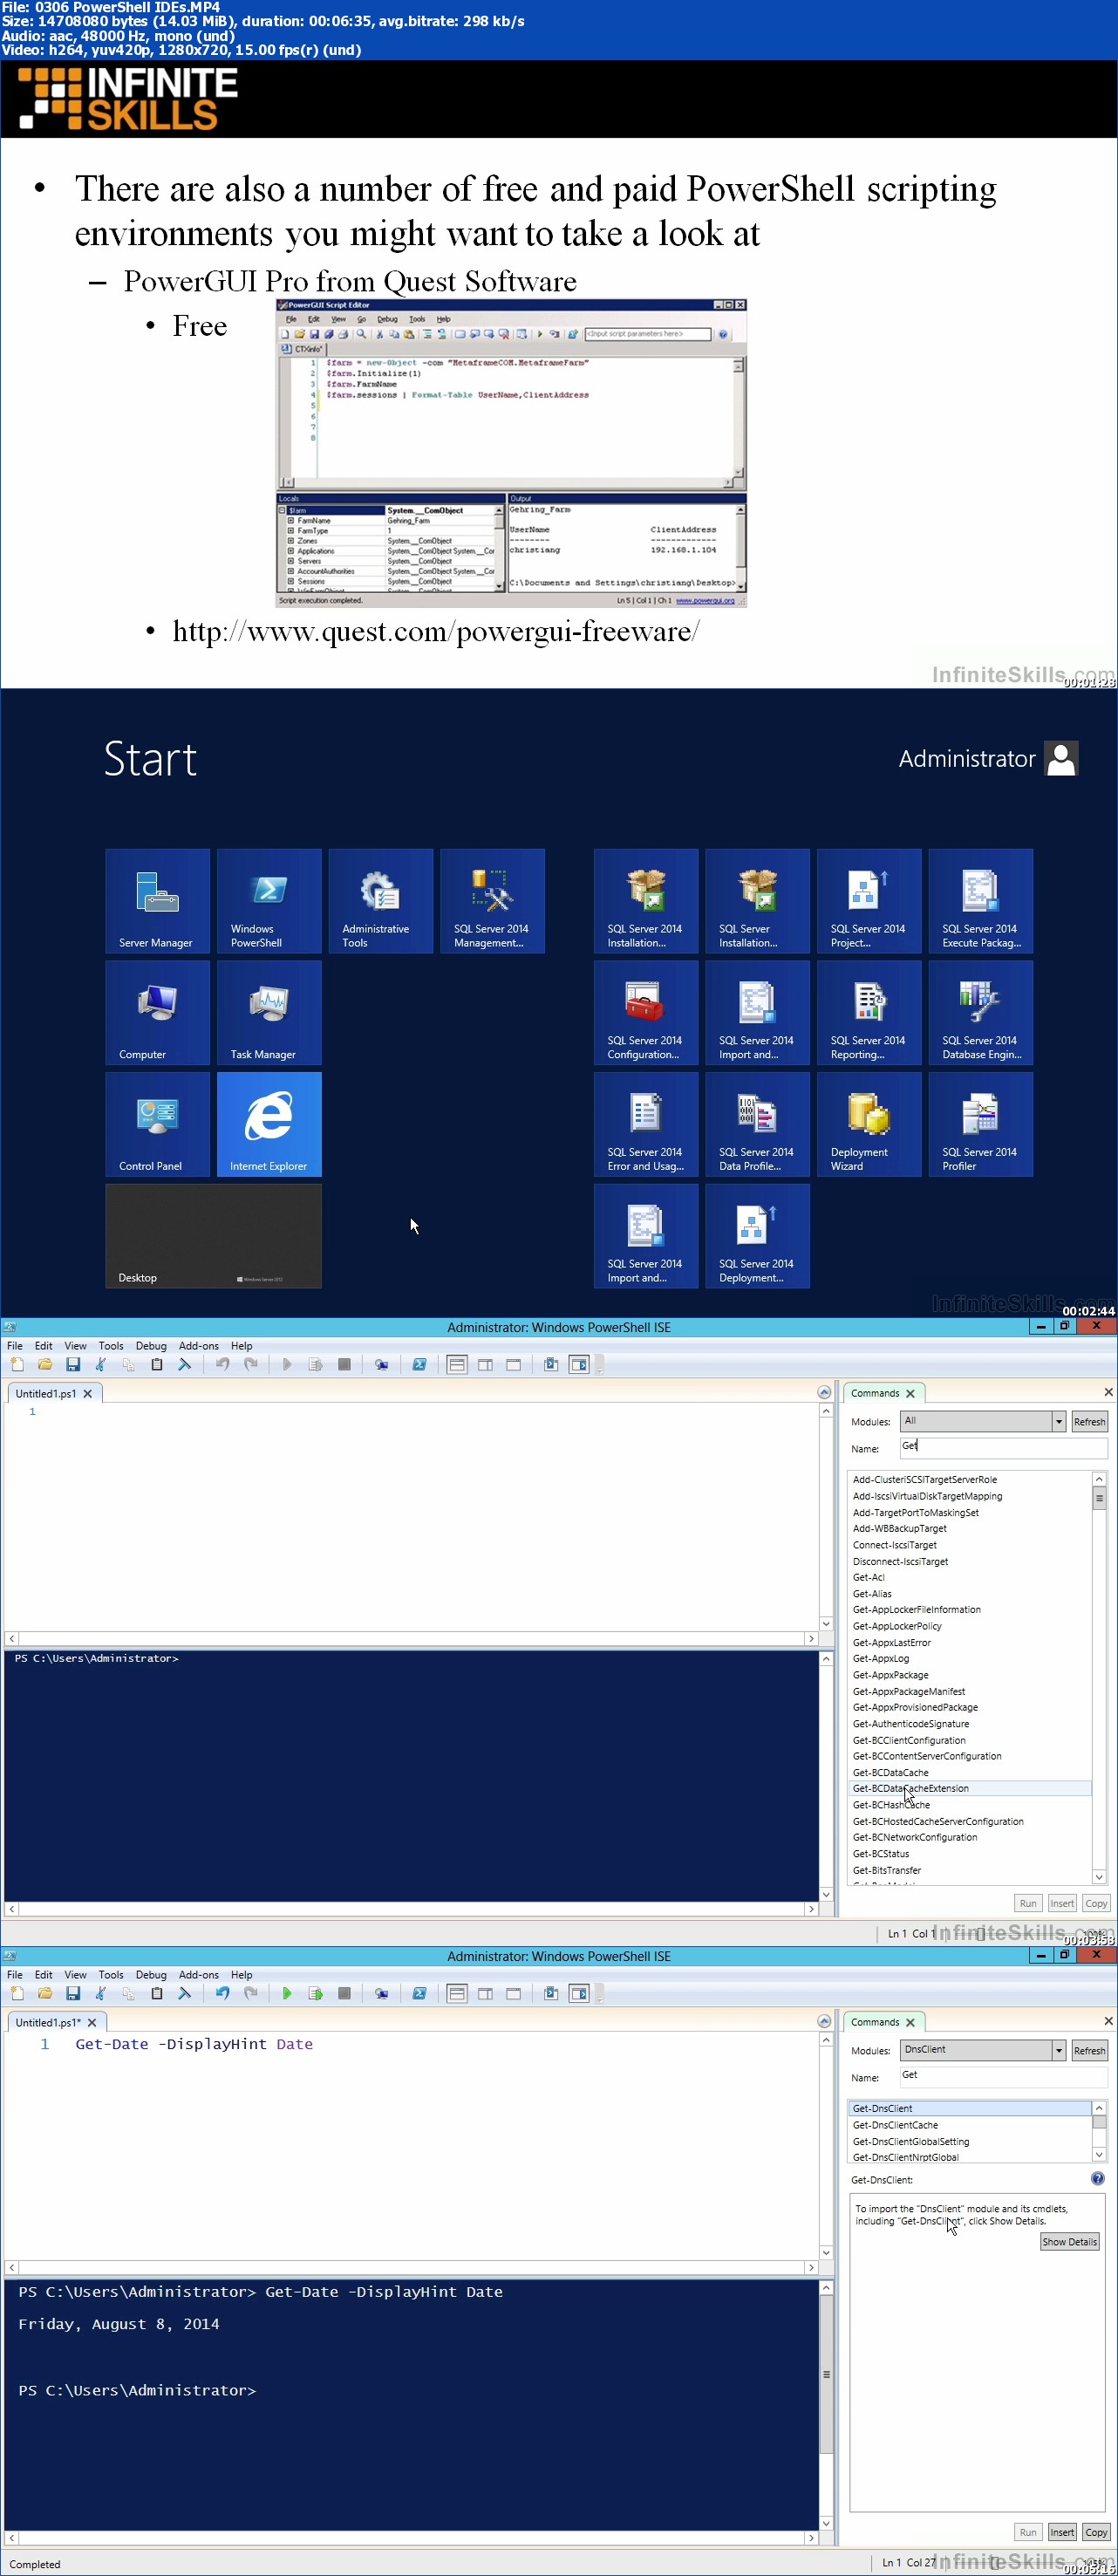Screen dimensions: 1118x2576
Task: Open SQL Server 2014 Profiler tile
Action: pyautogui.click(x=980, y=1124)
